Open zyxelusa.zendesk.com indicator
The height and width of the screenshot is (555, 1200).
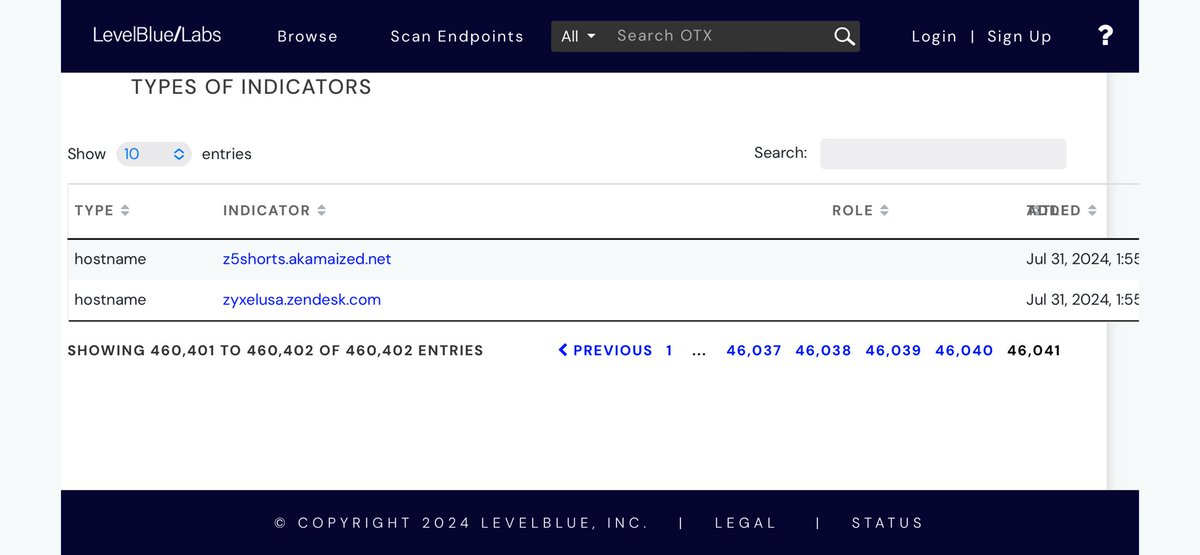[301, 300]
